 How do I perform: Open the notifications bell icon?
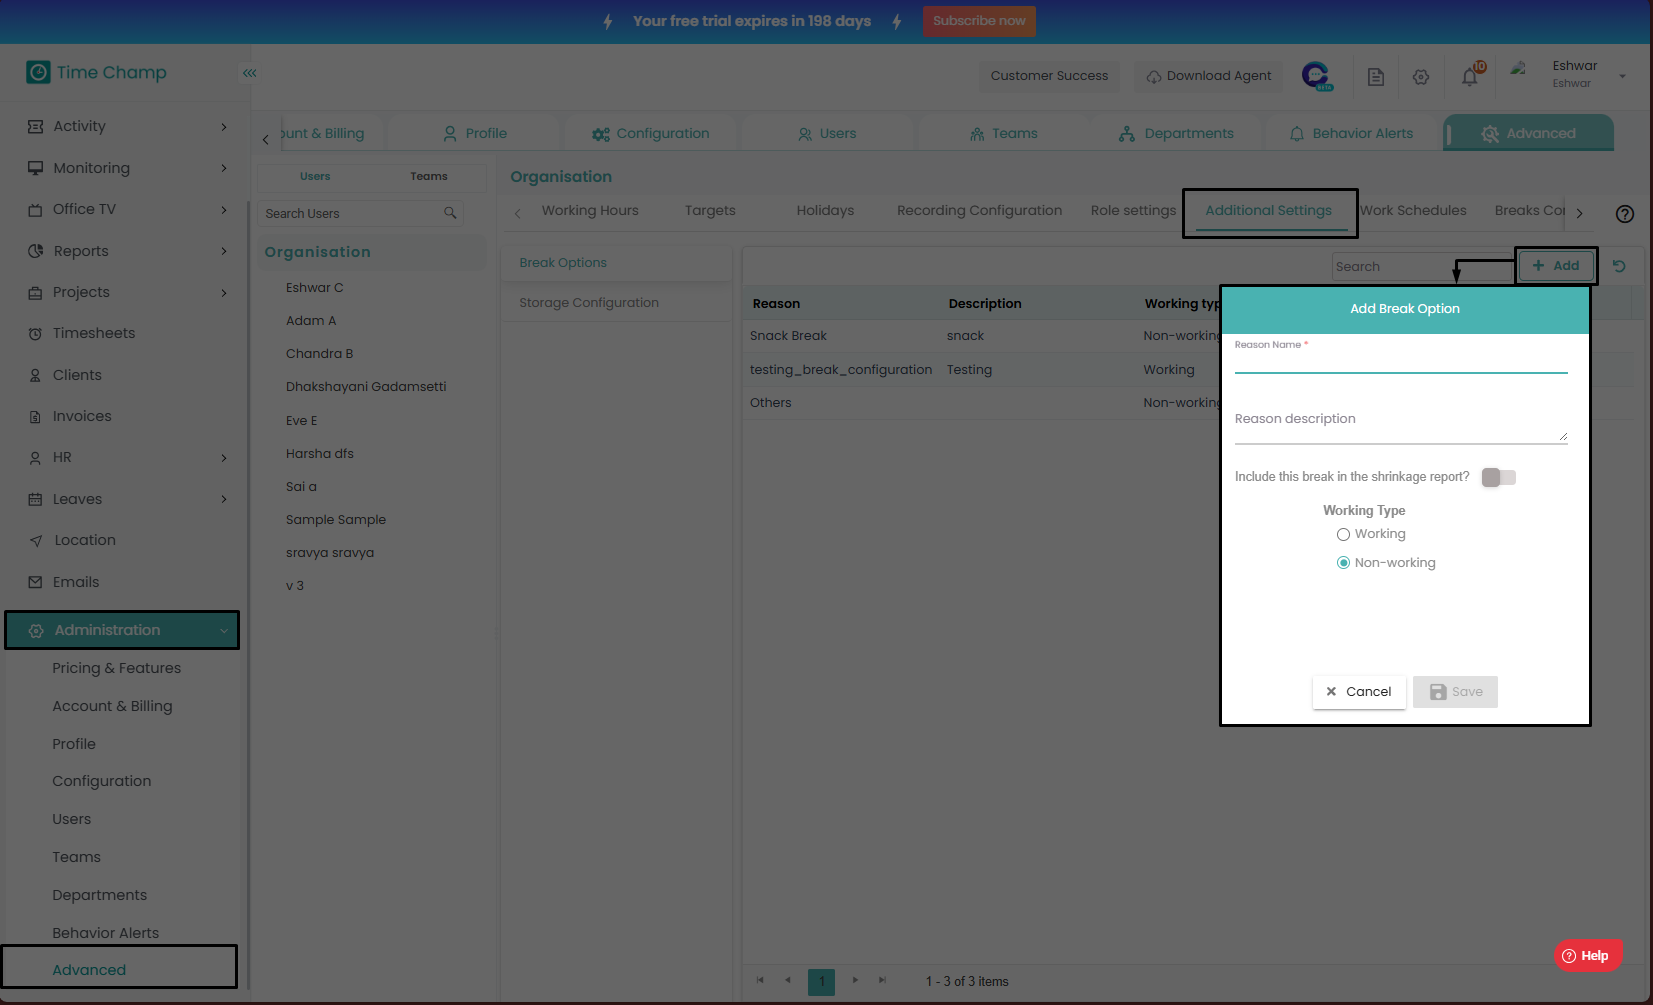coord(1470,76)
